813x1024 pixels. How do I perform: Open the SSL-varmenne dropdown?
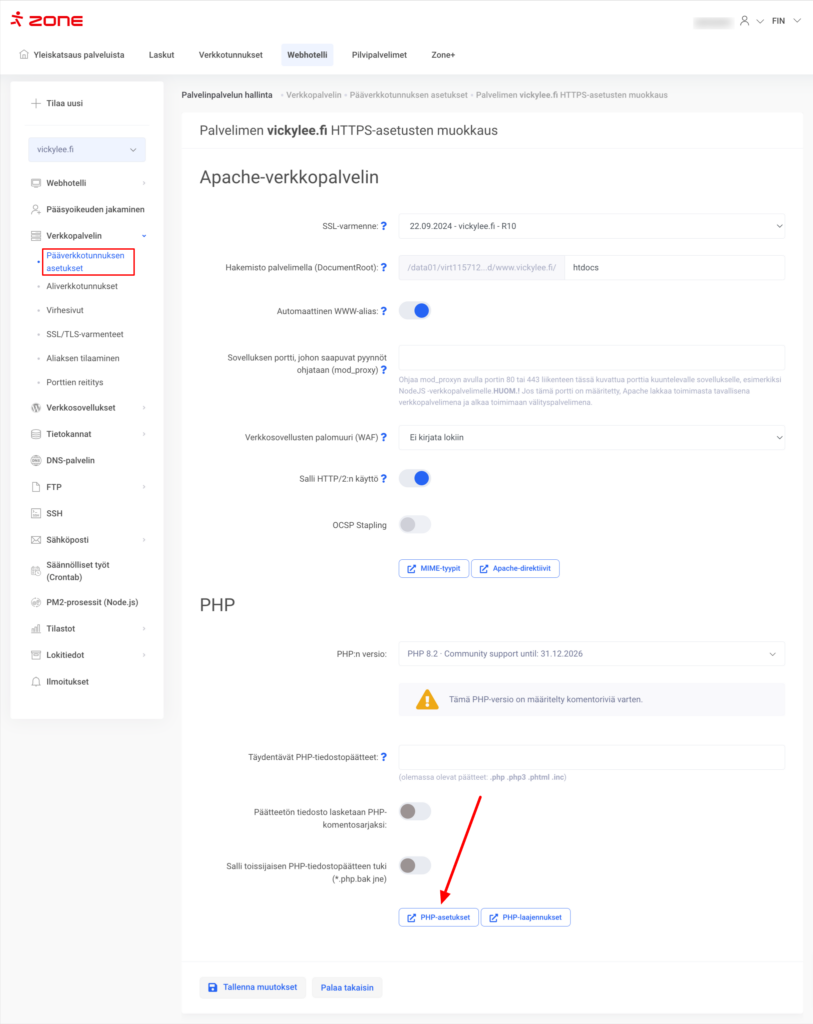[x=591, y=226]
